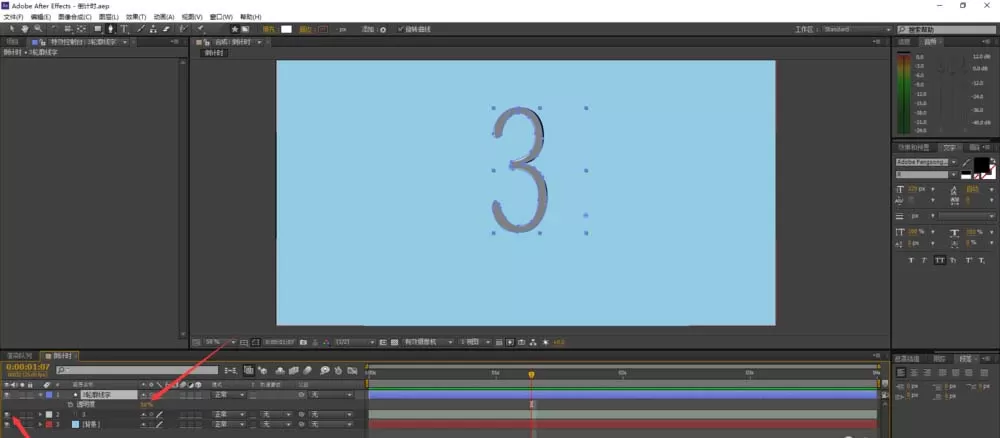Image resolution: width=1000 pixels, height=438 pixels.
Task: Open the active camera dropdown
Action: tap(428, 342)
